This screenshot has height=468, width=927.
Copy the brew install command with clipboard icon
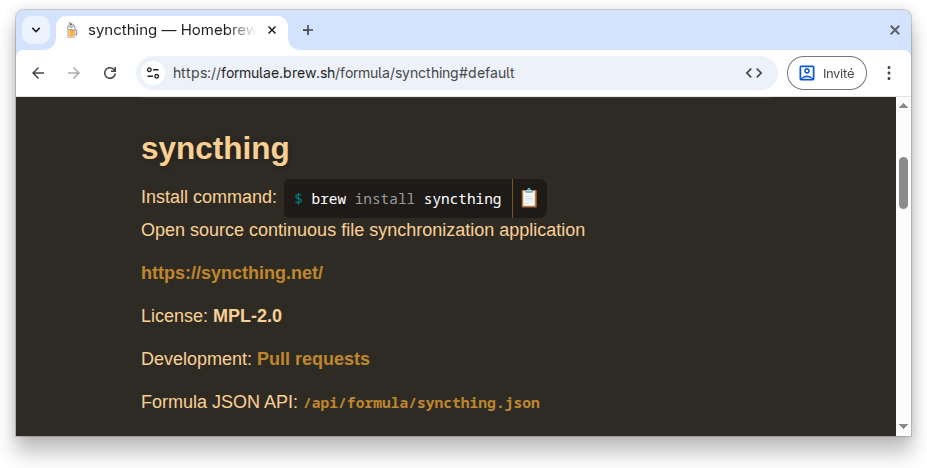coord(529,199)
